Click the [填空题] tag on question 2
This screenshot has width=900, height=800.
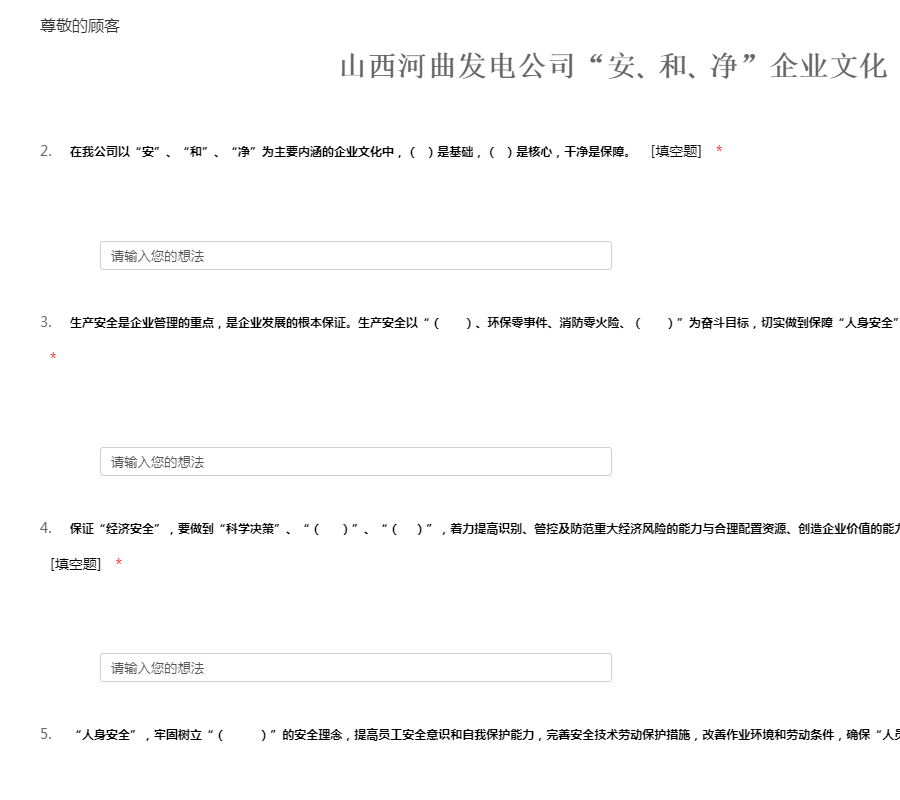click(676, 151)
